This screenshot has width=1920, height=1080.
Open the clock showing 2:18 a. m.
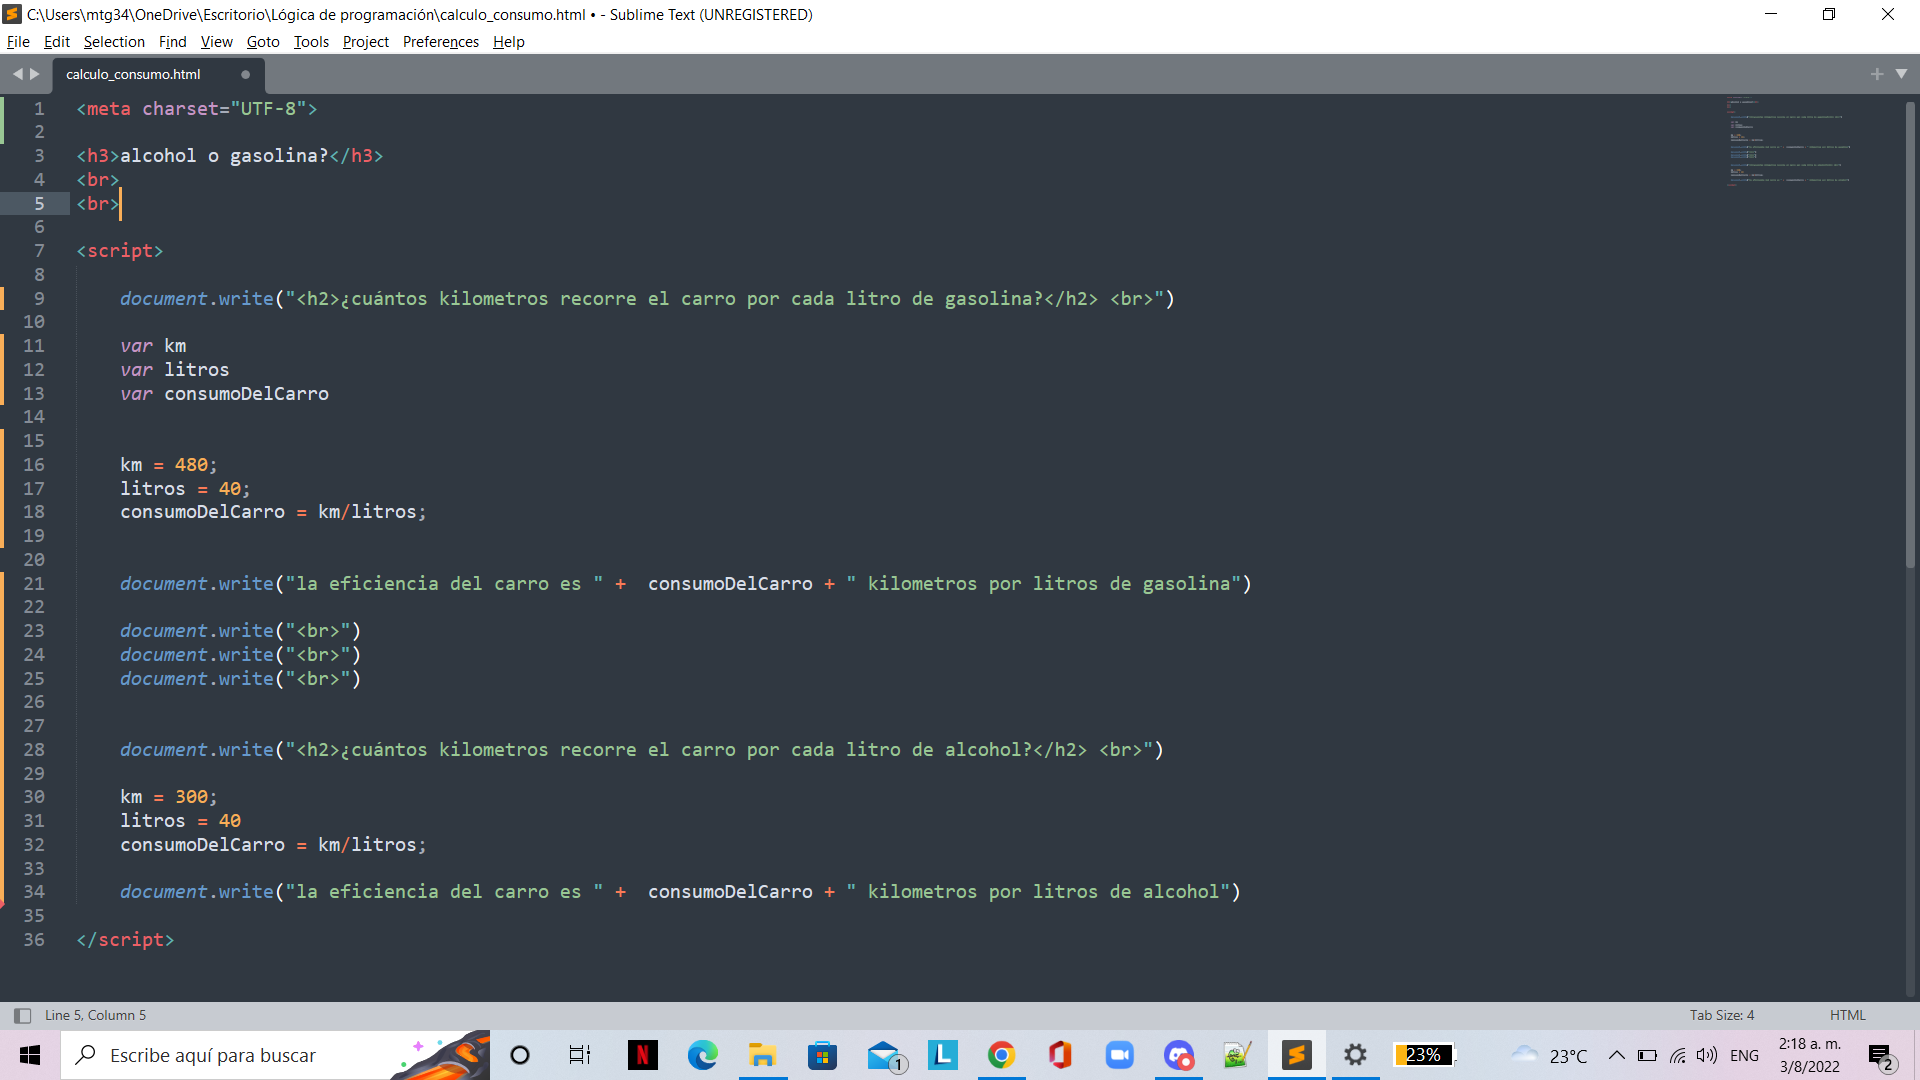coord(1809,1055)
